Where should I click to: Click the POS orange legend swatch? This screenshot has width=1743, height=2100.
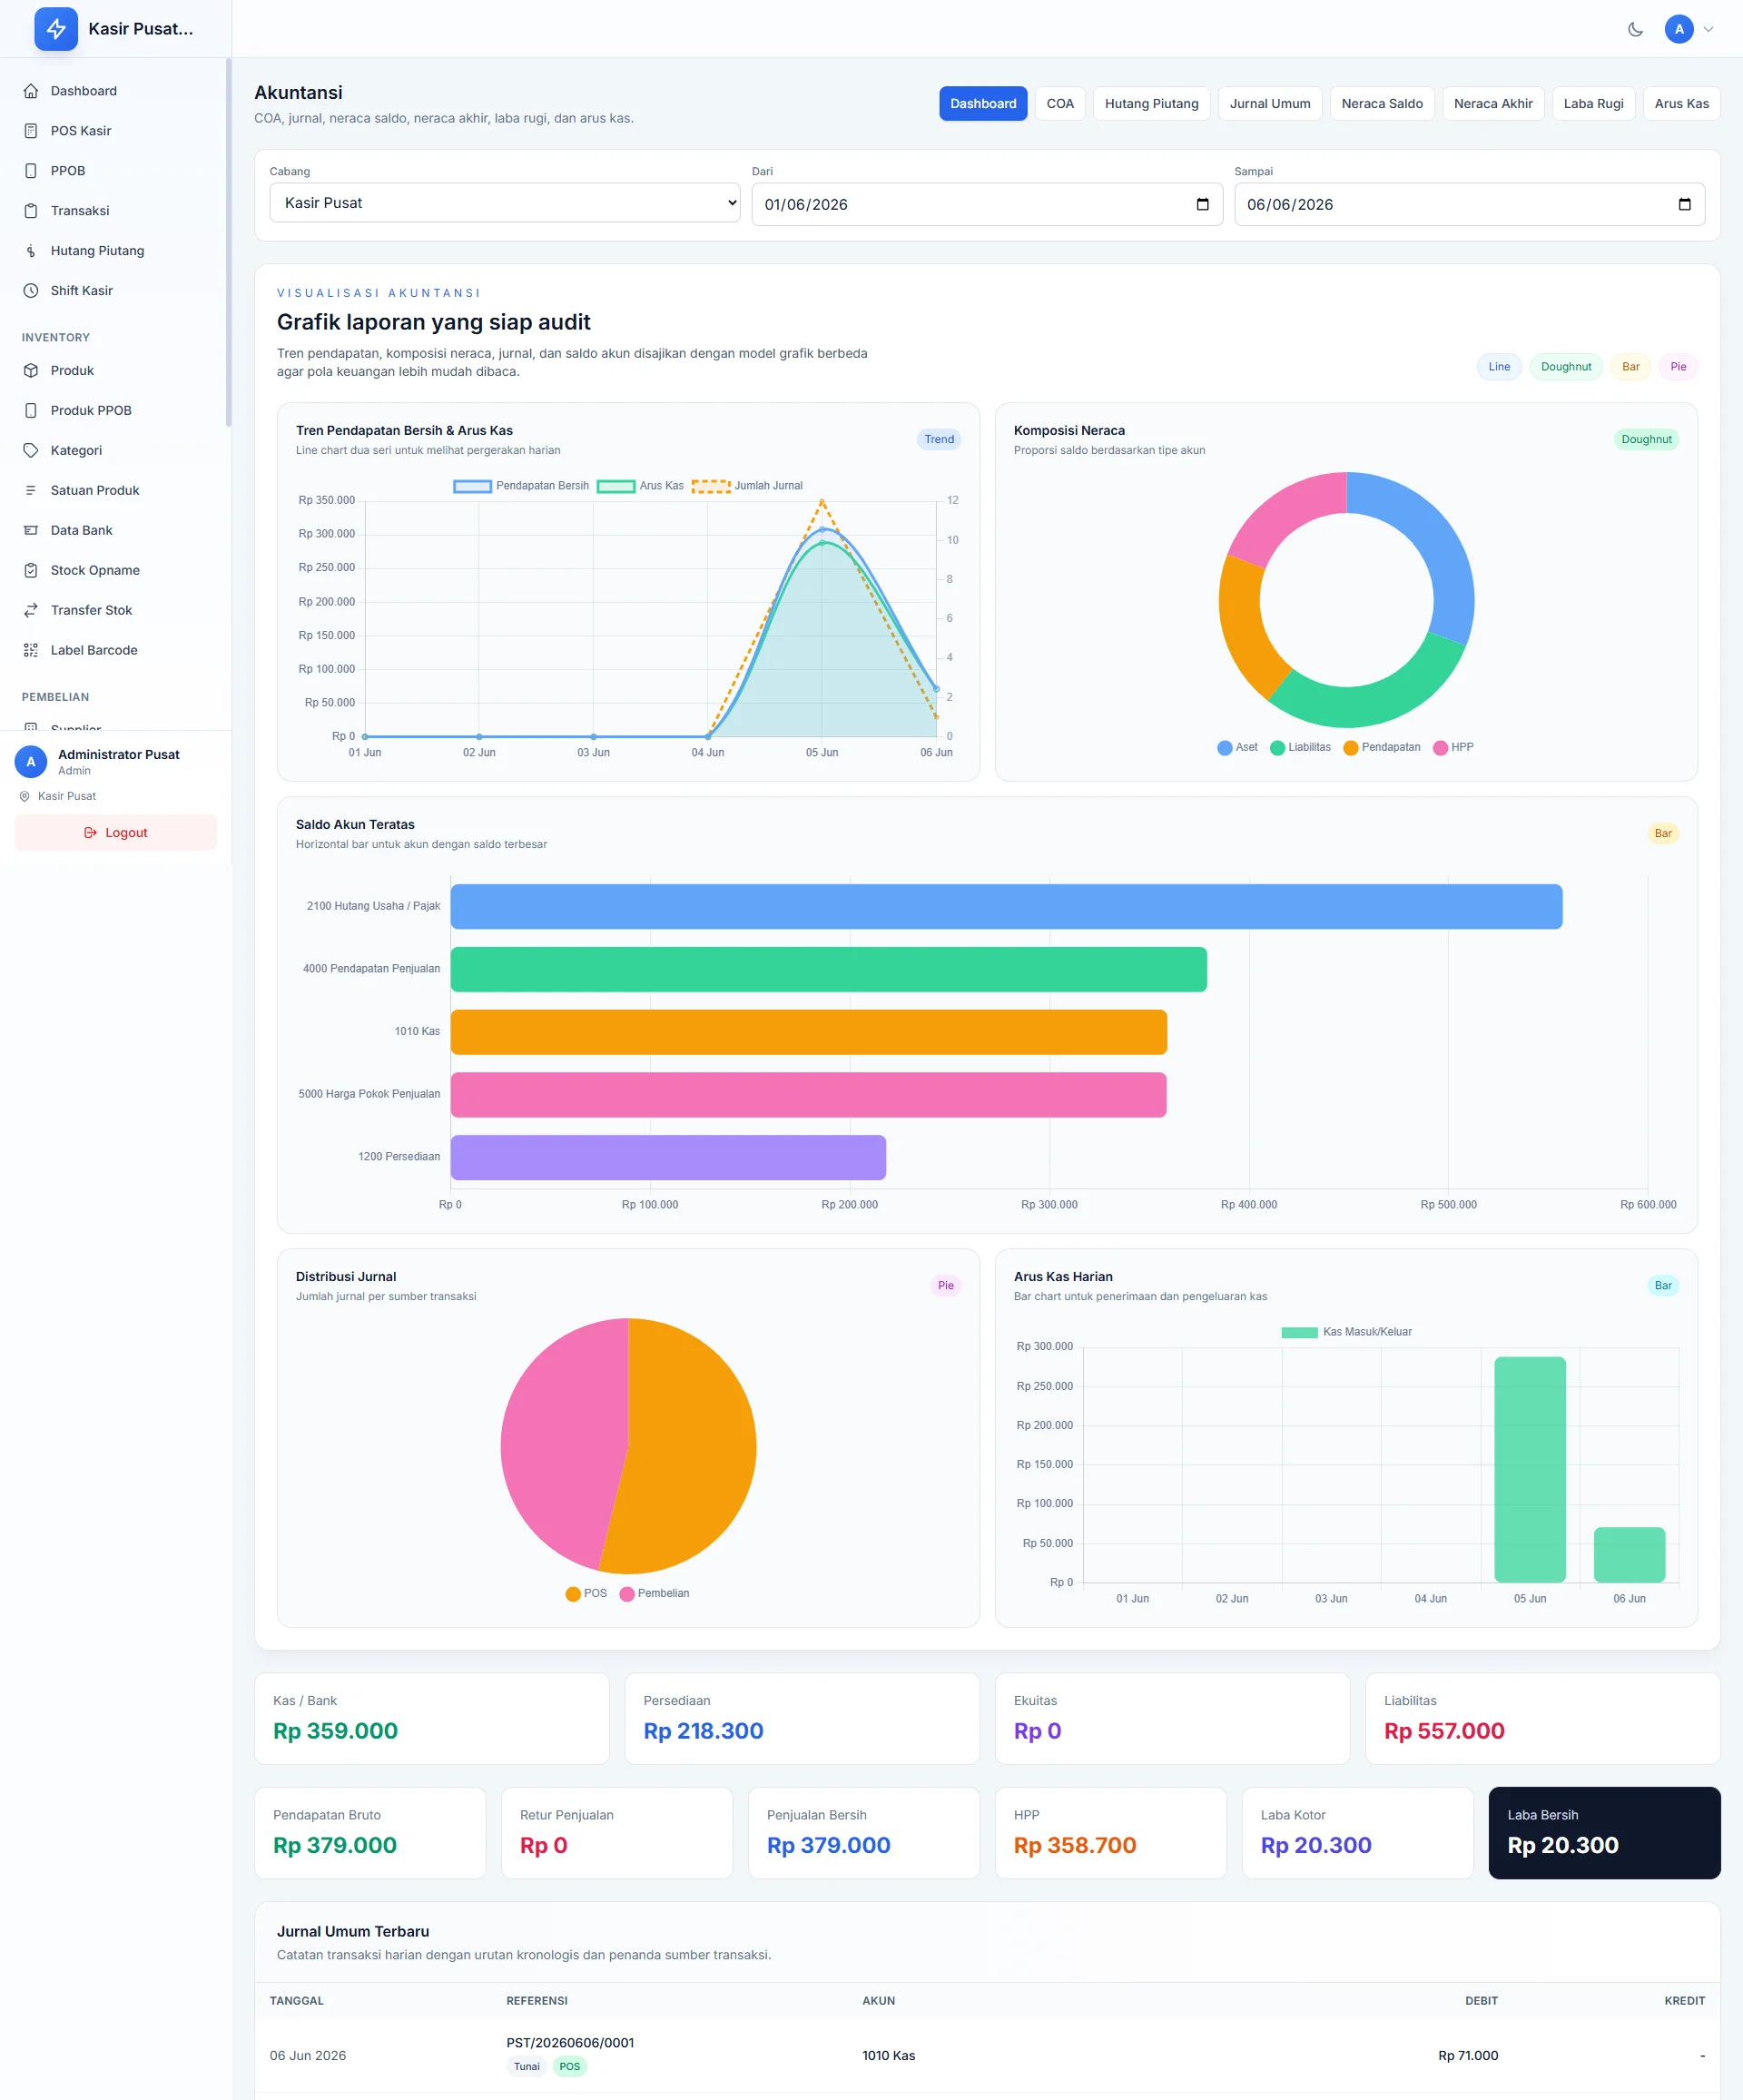pos(573,1594)
